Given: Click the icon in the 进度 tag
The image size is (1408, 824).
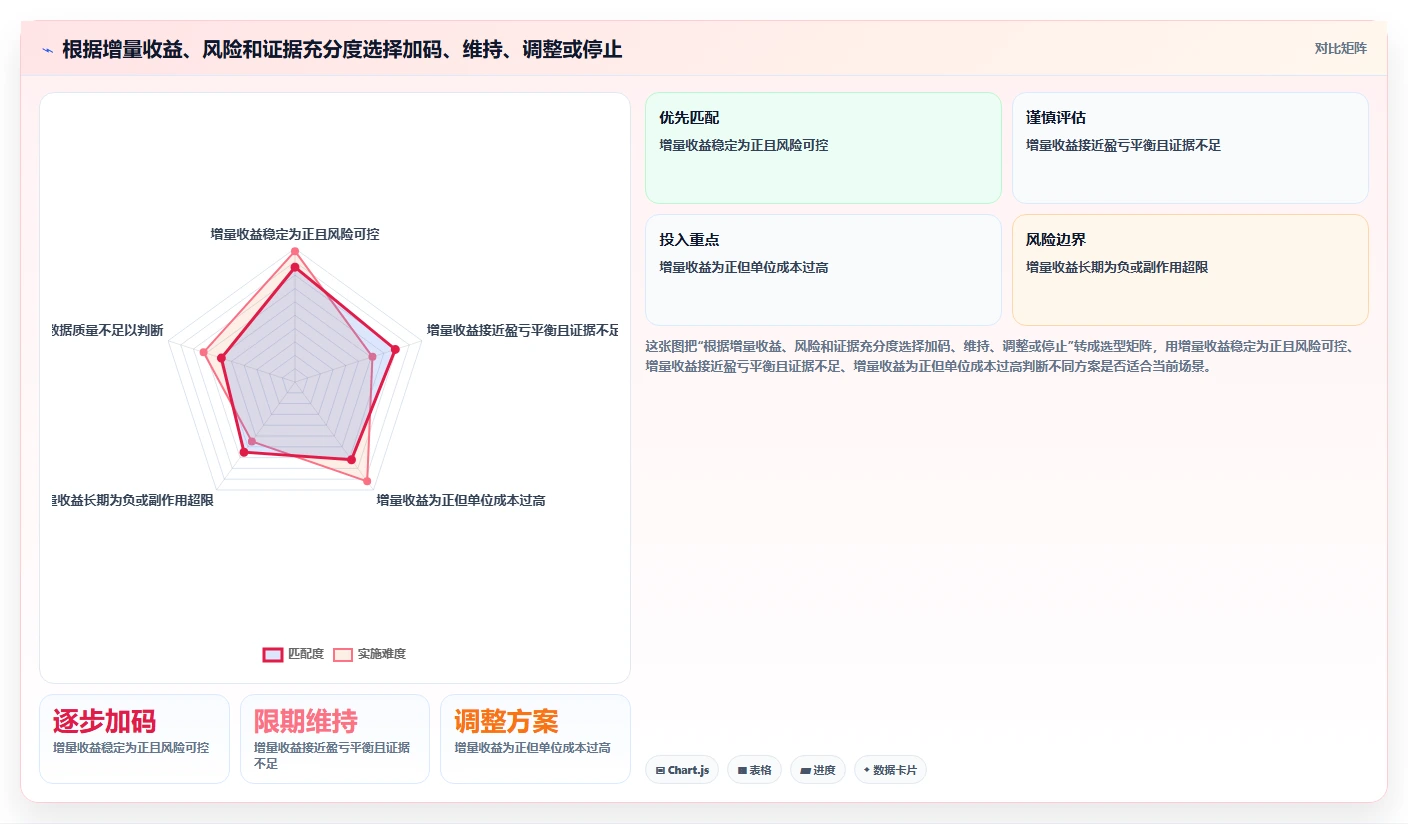Looking at the screenshot, I should click(x=805, y=770).
